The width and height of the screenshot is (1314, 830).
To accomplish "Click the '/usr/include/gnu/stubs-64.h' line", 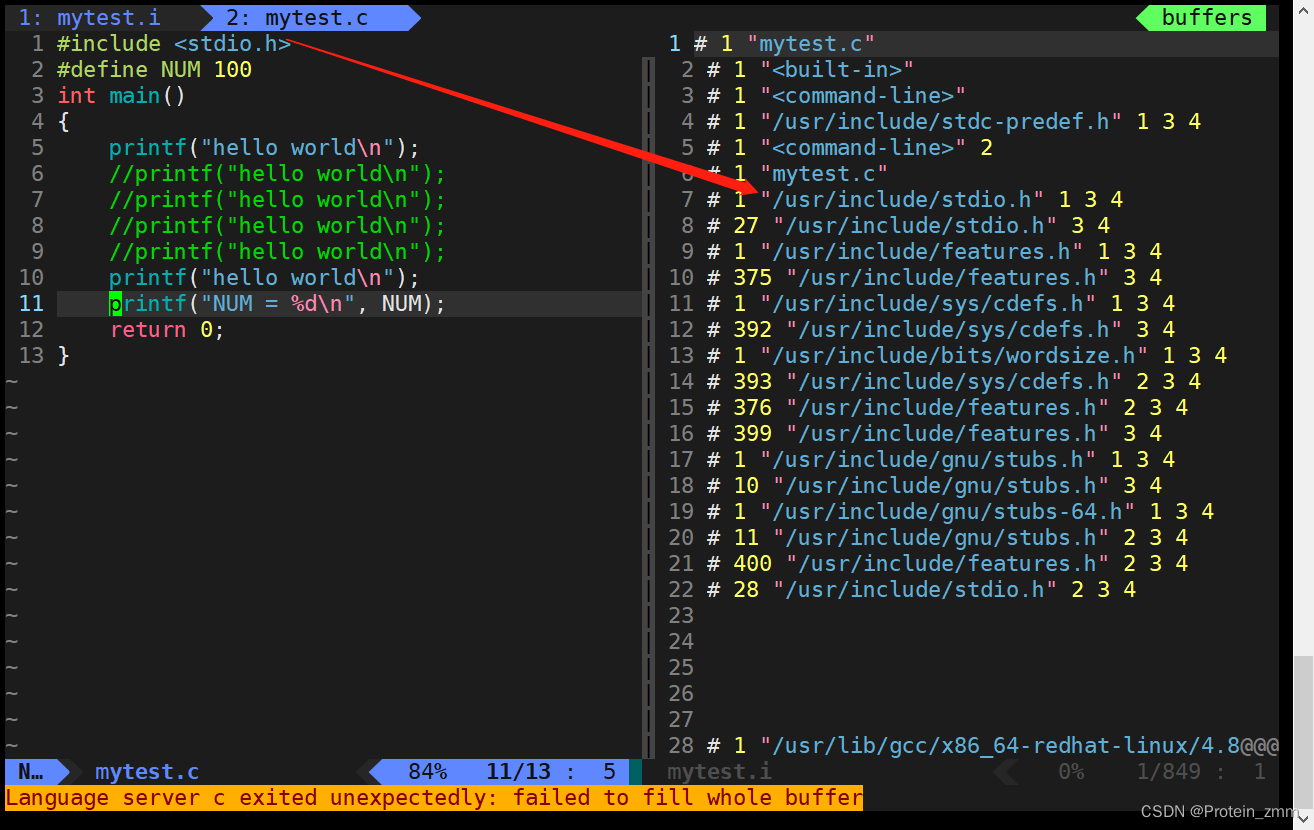I will click(961, 512).
